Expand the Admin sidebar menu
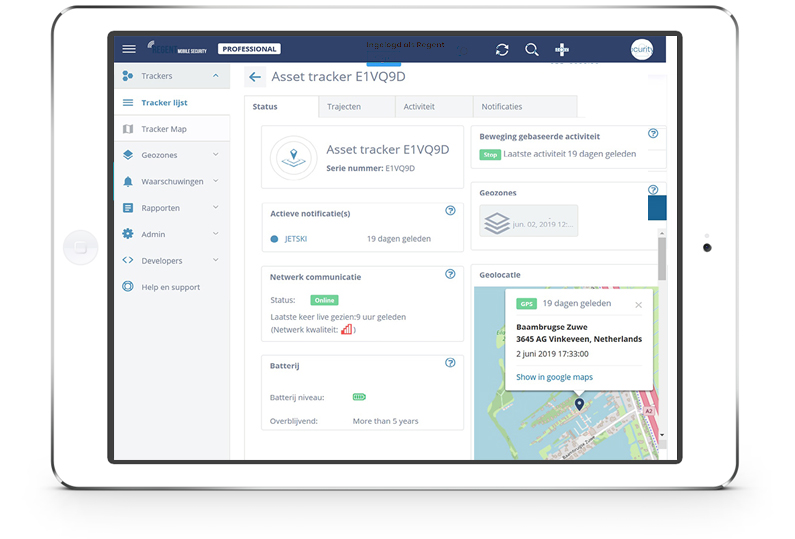This screenshot has width=795, height=539. coord(216,234)
